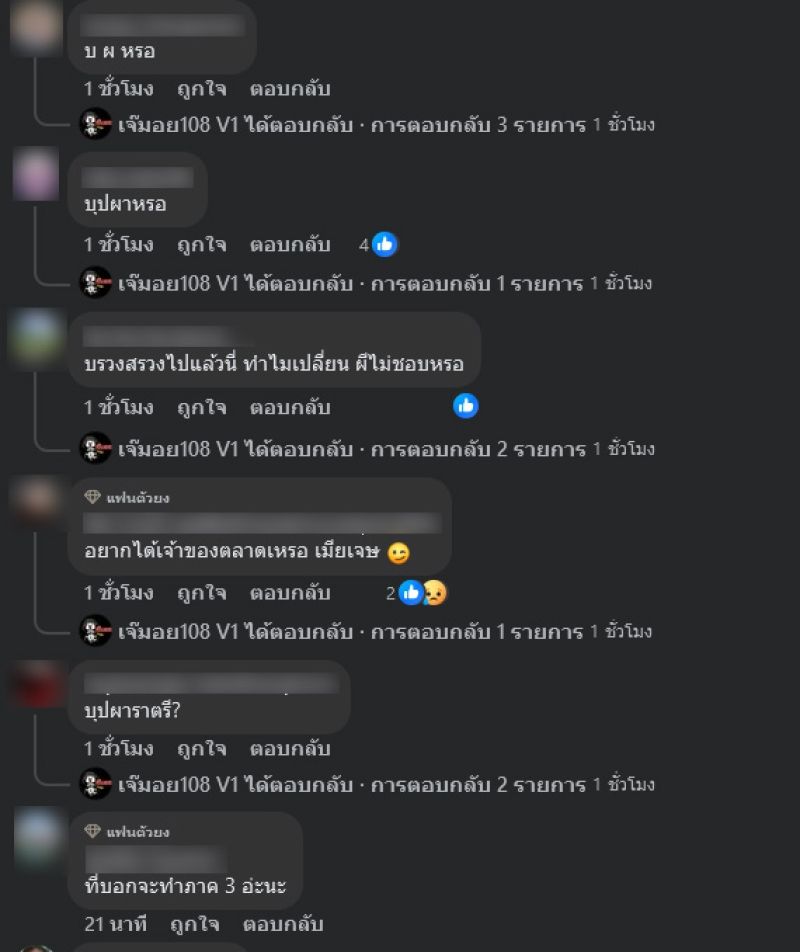Click เจ๊มอย108 avatar under บุปผาหรอ comment

tap(95, 282)
